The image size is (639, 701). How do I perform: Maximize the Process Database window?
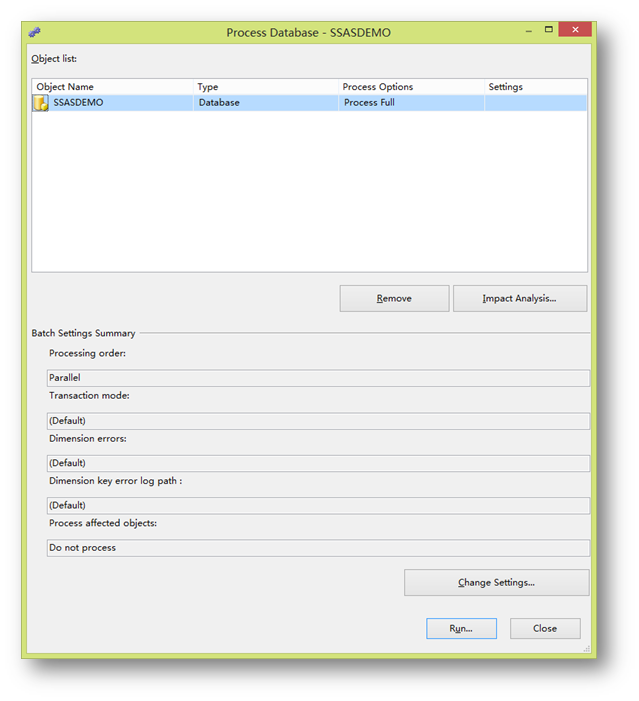(x=549, y=30)
